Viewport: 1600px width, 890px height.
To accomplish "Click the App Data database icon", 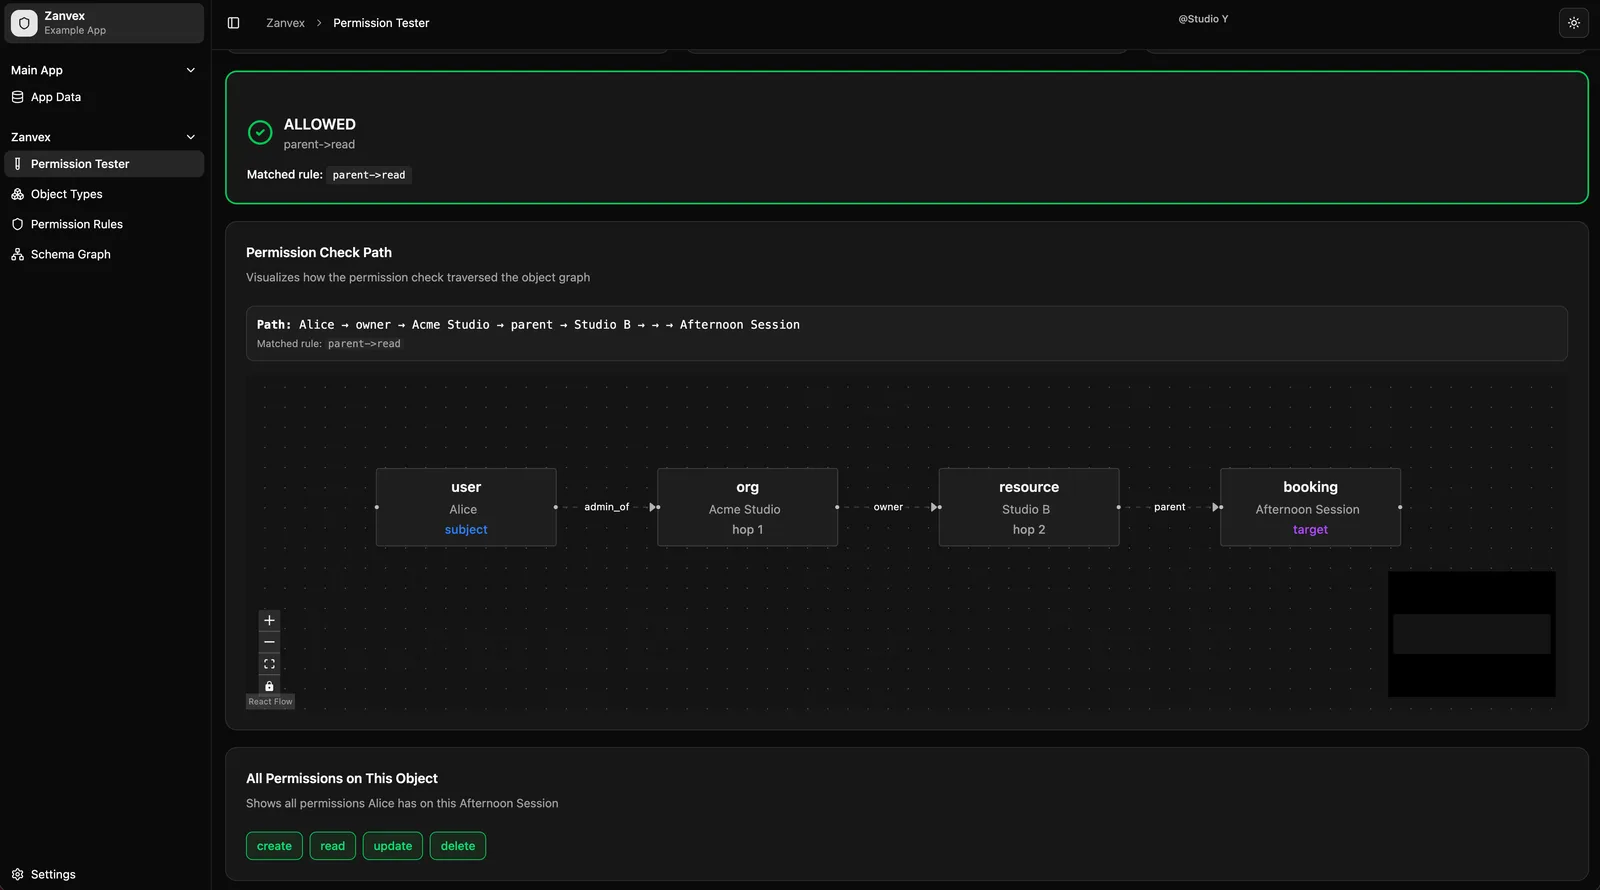I will pos(17,97).
